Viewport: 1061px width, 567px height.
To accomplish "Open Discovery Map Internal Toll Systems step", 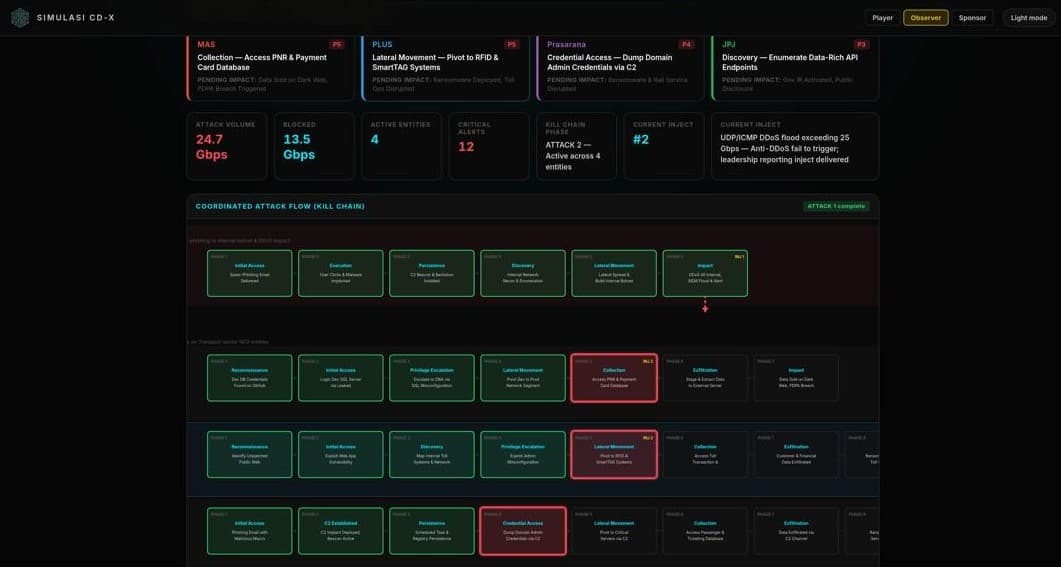I will click(x=432, y=455).
